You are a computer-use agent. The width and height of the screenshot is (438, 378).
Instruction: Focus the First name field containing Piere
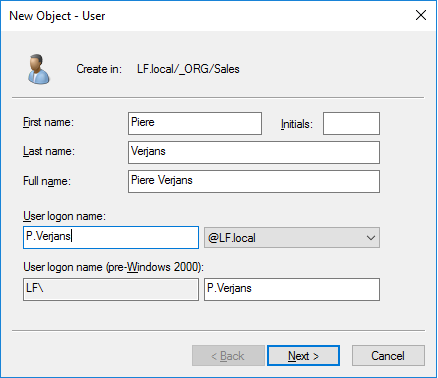tap(195, 123)
